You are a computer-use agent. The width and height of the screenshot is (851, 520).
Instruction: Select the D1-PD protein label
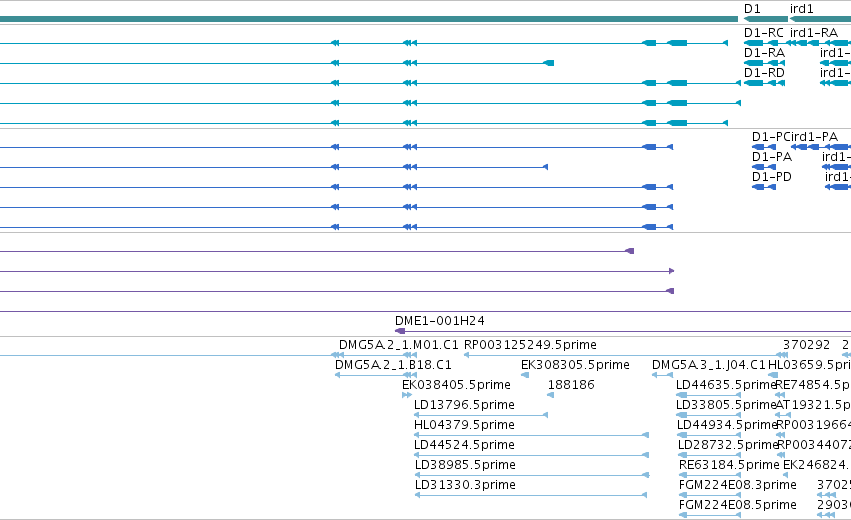pos(772,177)
